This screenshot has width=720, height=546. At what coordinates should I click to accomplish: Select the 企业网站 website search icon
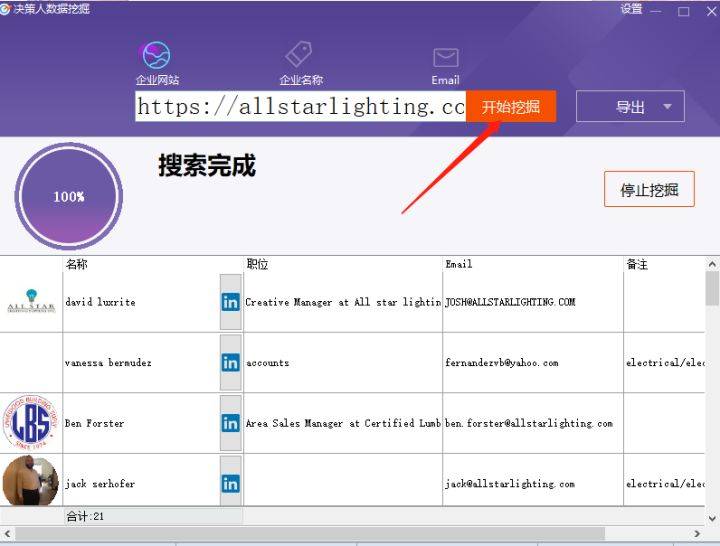[156, 55]
